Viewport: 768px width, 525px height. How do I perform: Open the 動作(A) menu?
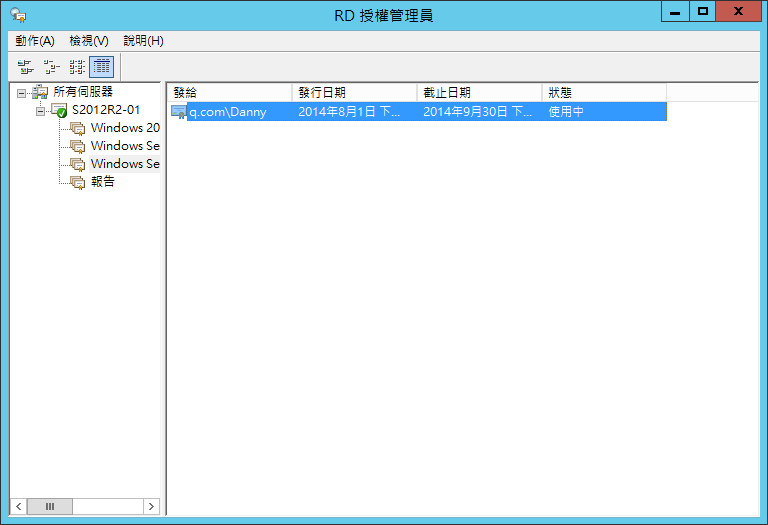tap(35, 41)
